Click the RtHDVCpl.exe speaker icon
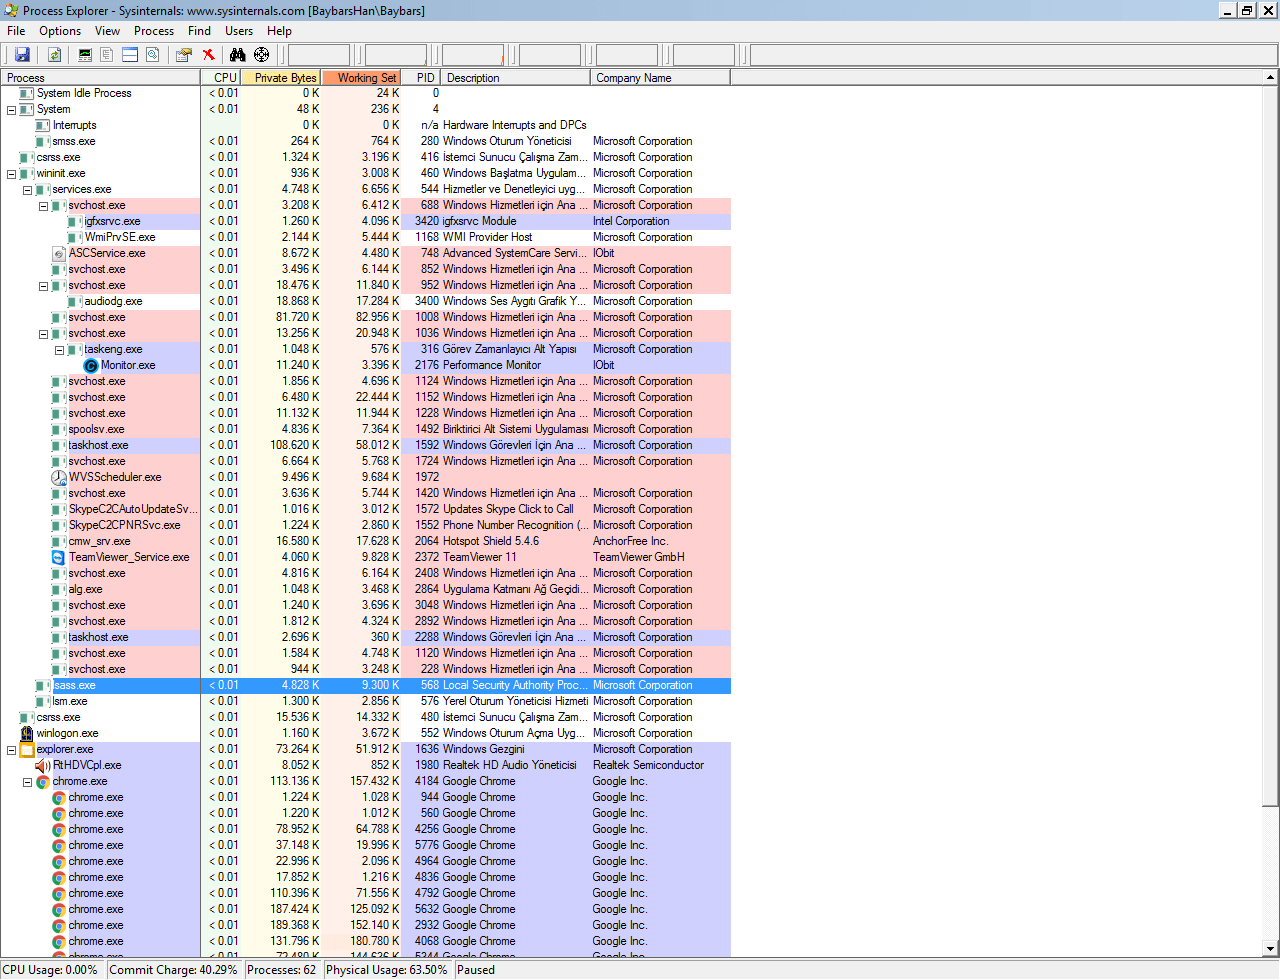 coord(43,765)
